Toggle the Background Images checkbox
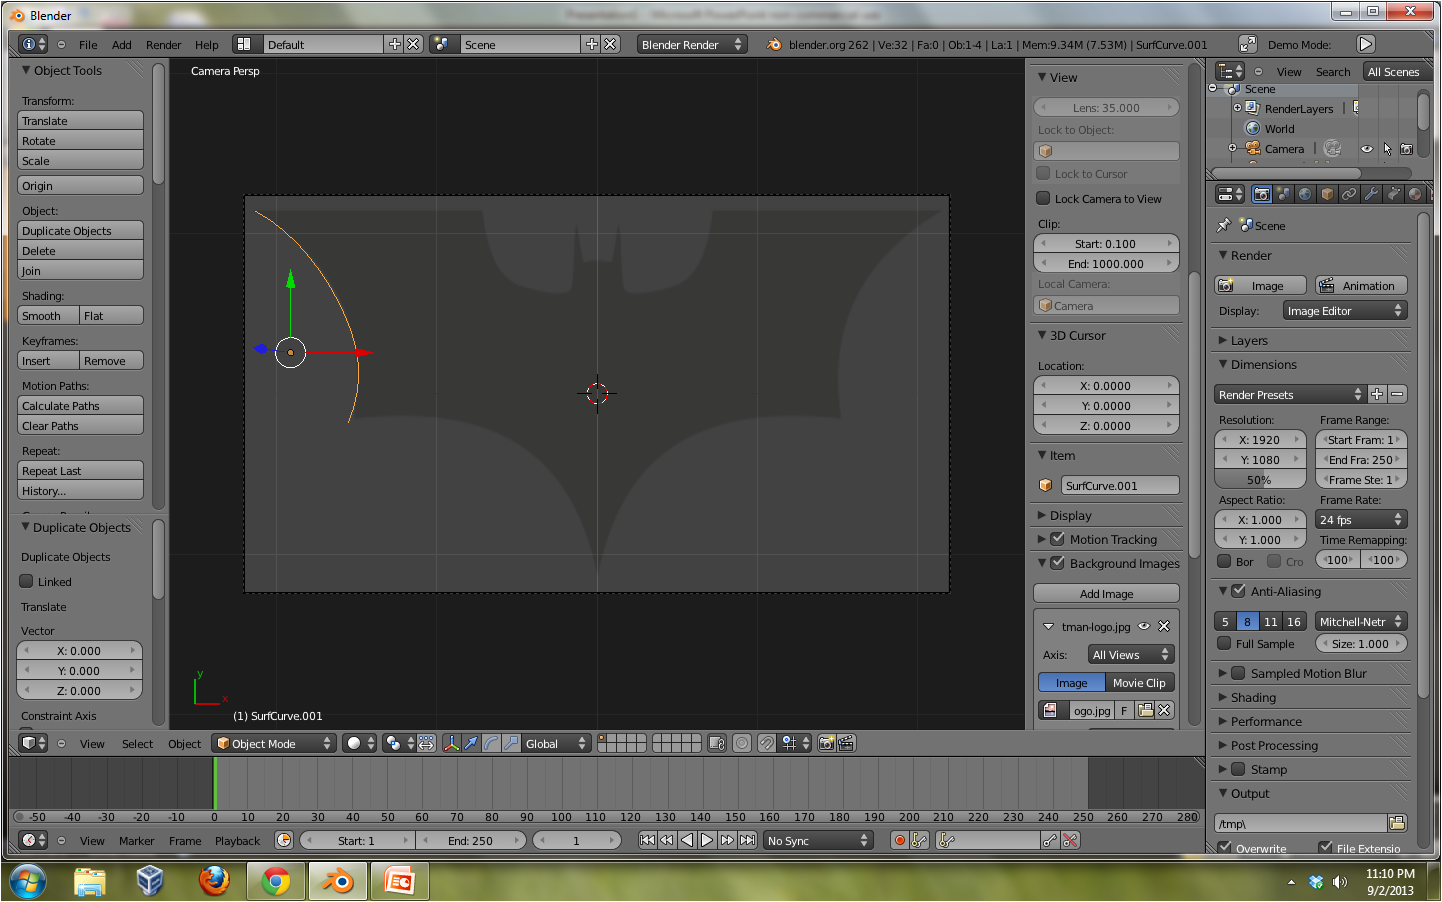This screenshot has width=1442, height=902. pos(1057,563)
